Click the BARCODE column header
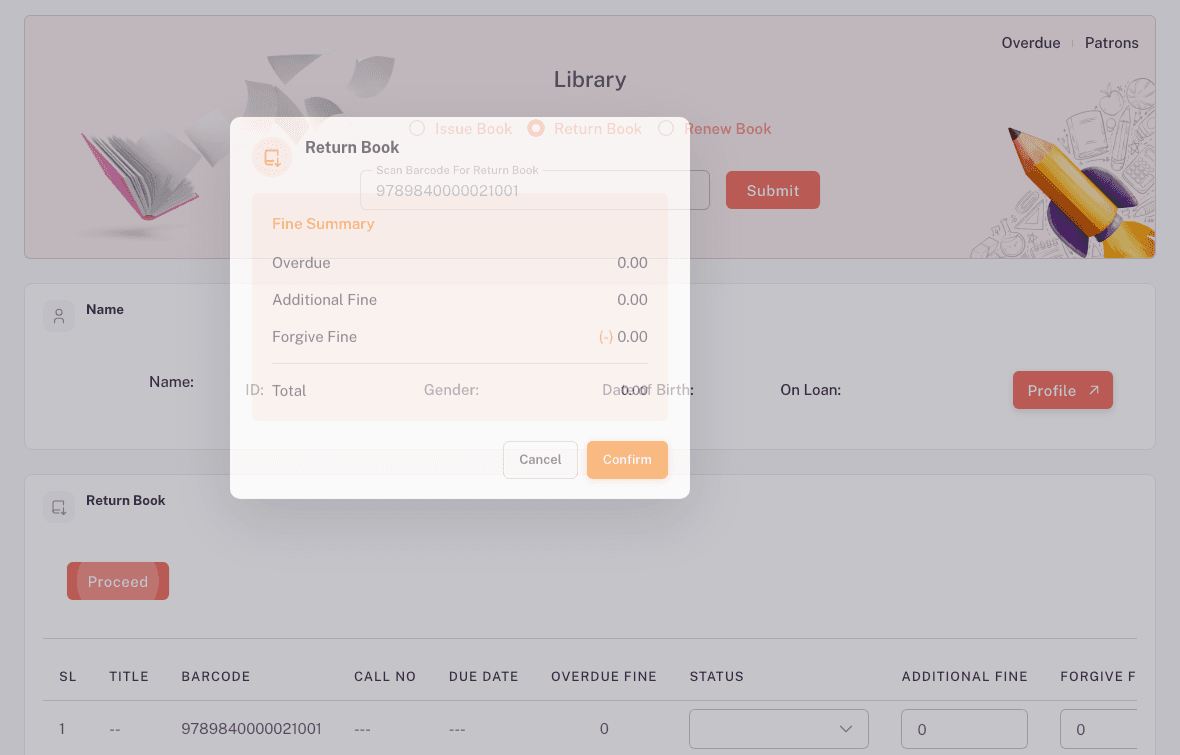1180x755 pixels. [x=215, y=676]
